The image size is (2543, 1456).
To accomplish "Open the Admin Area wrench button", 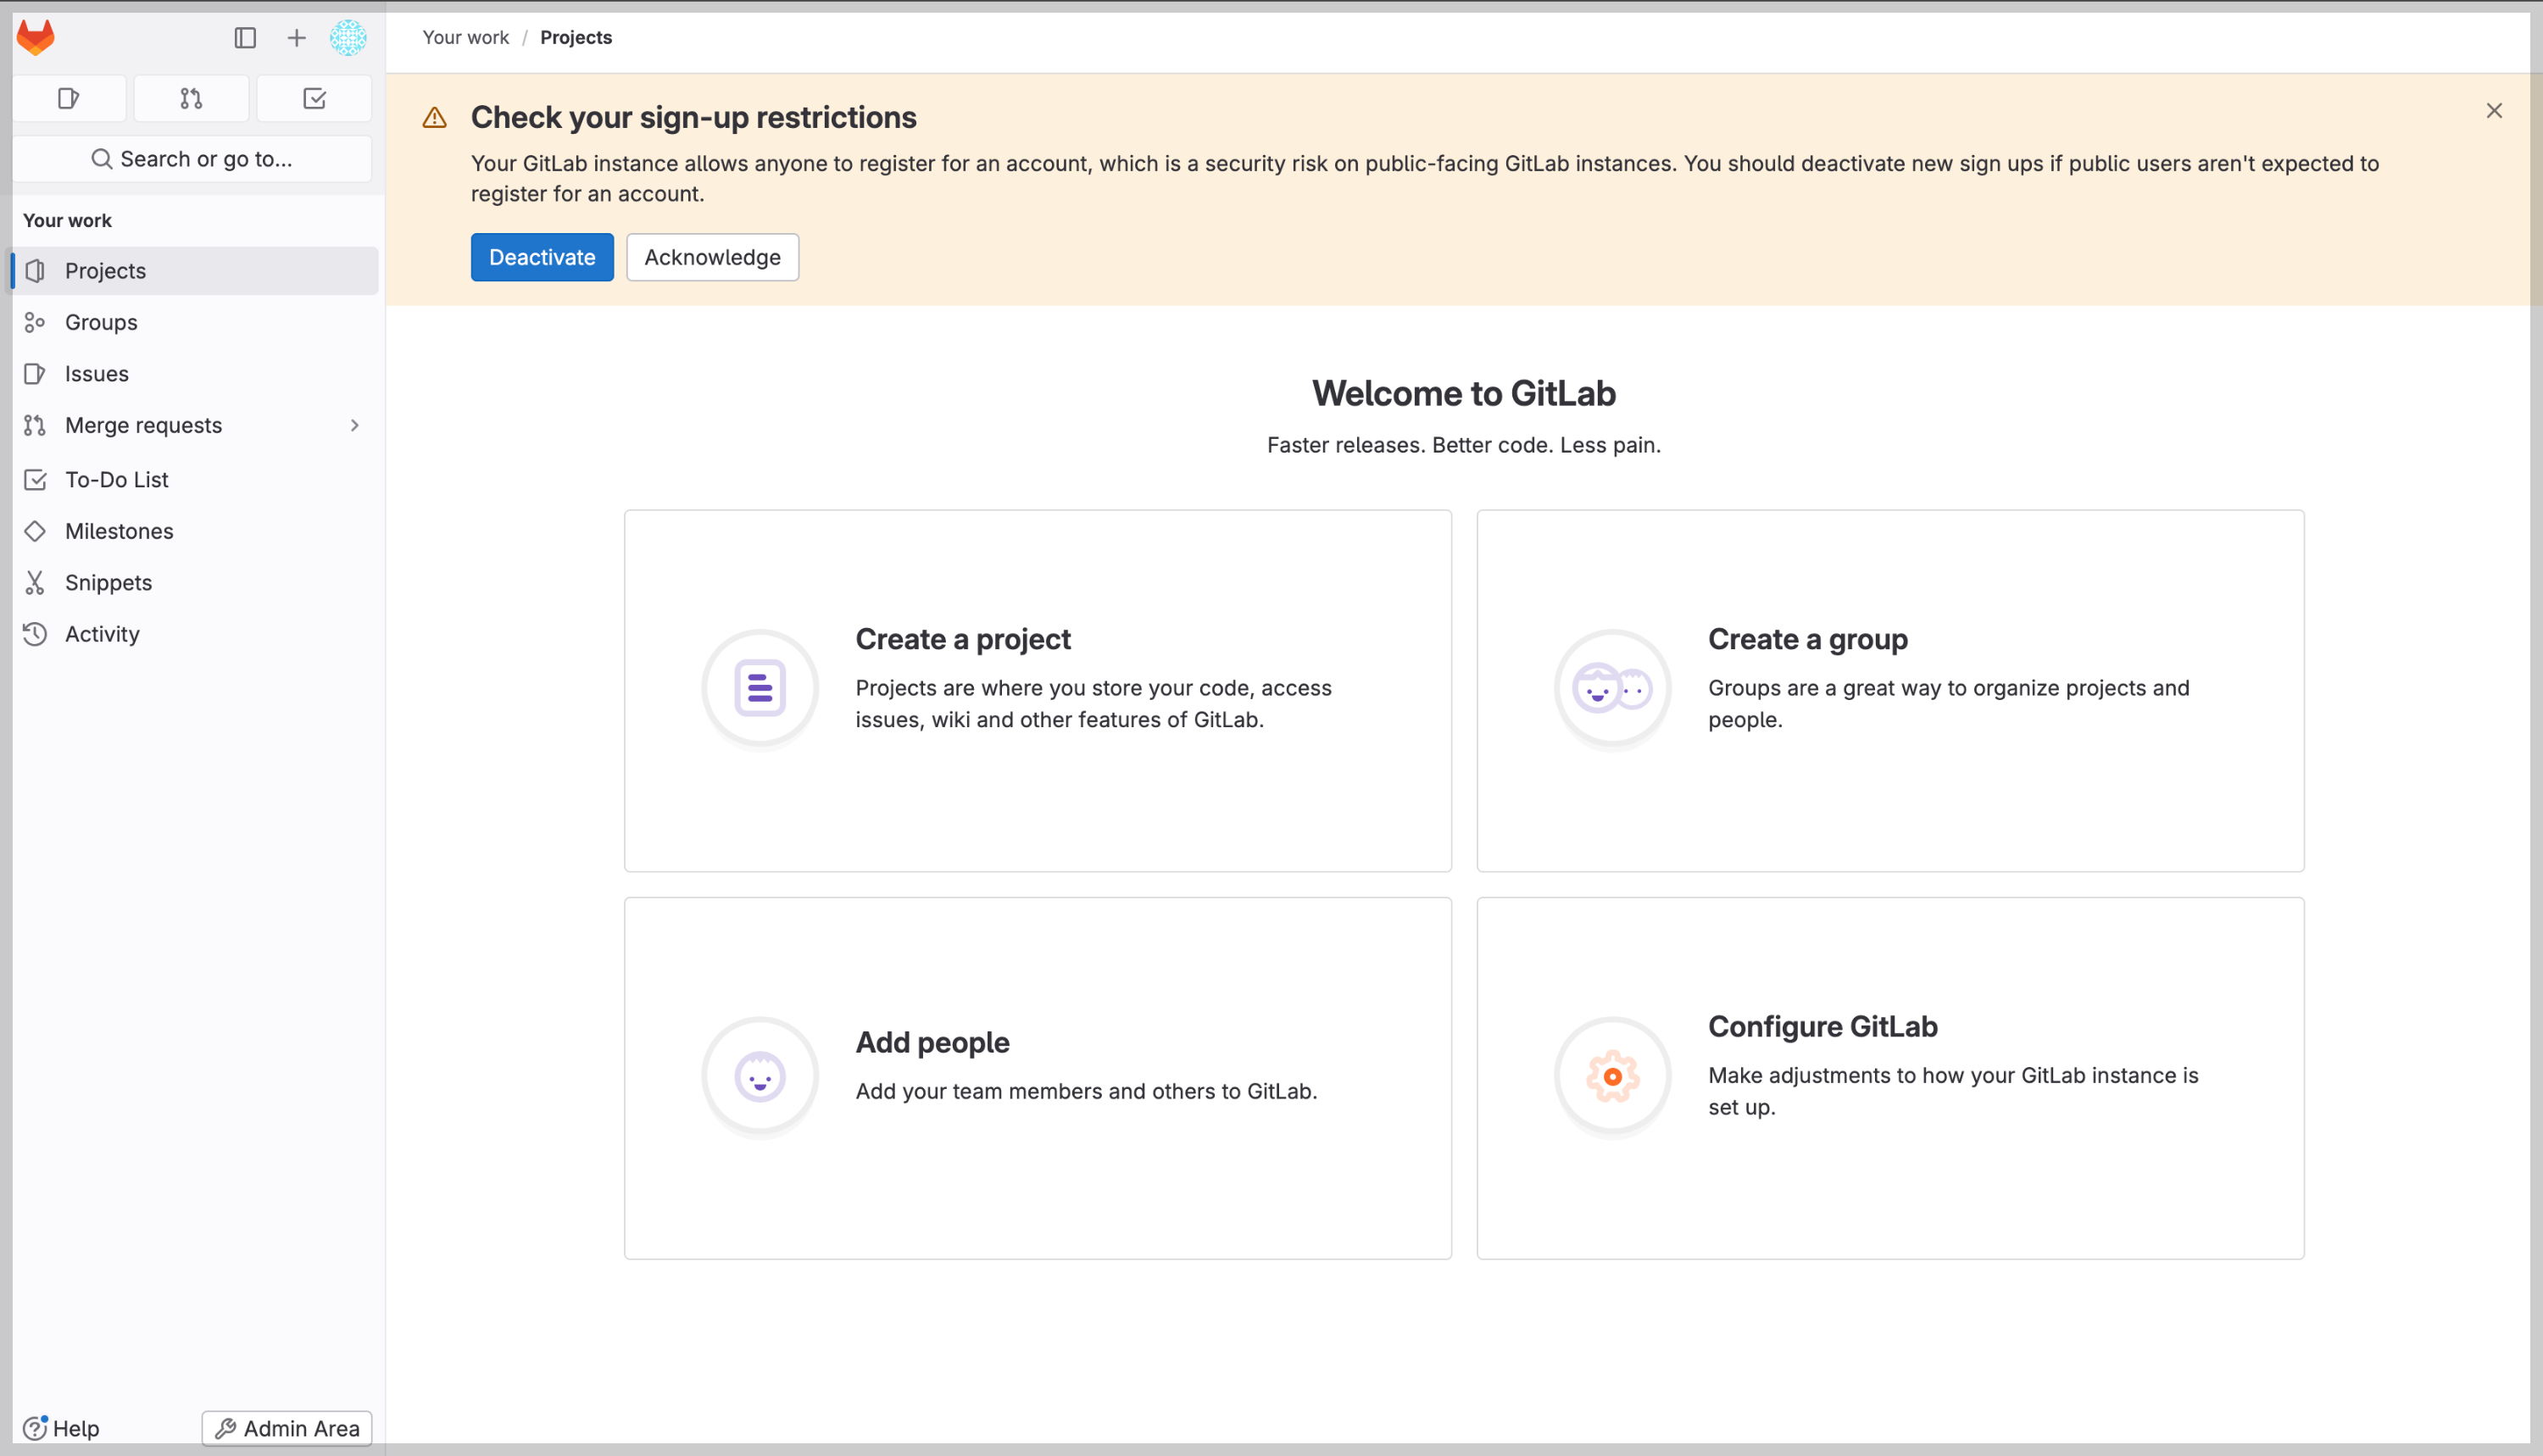I will click(287, 1428).
